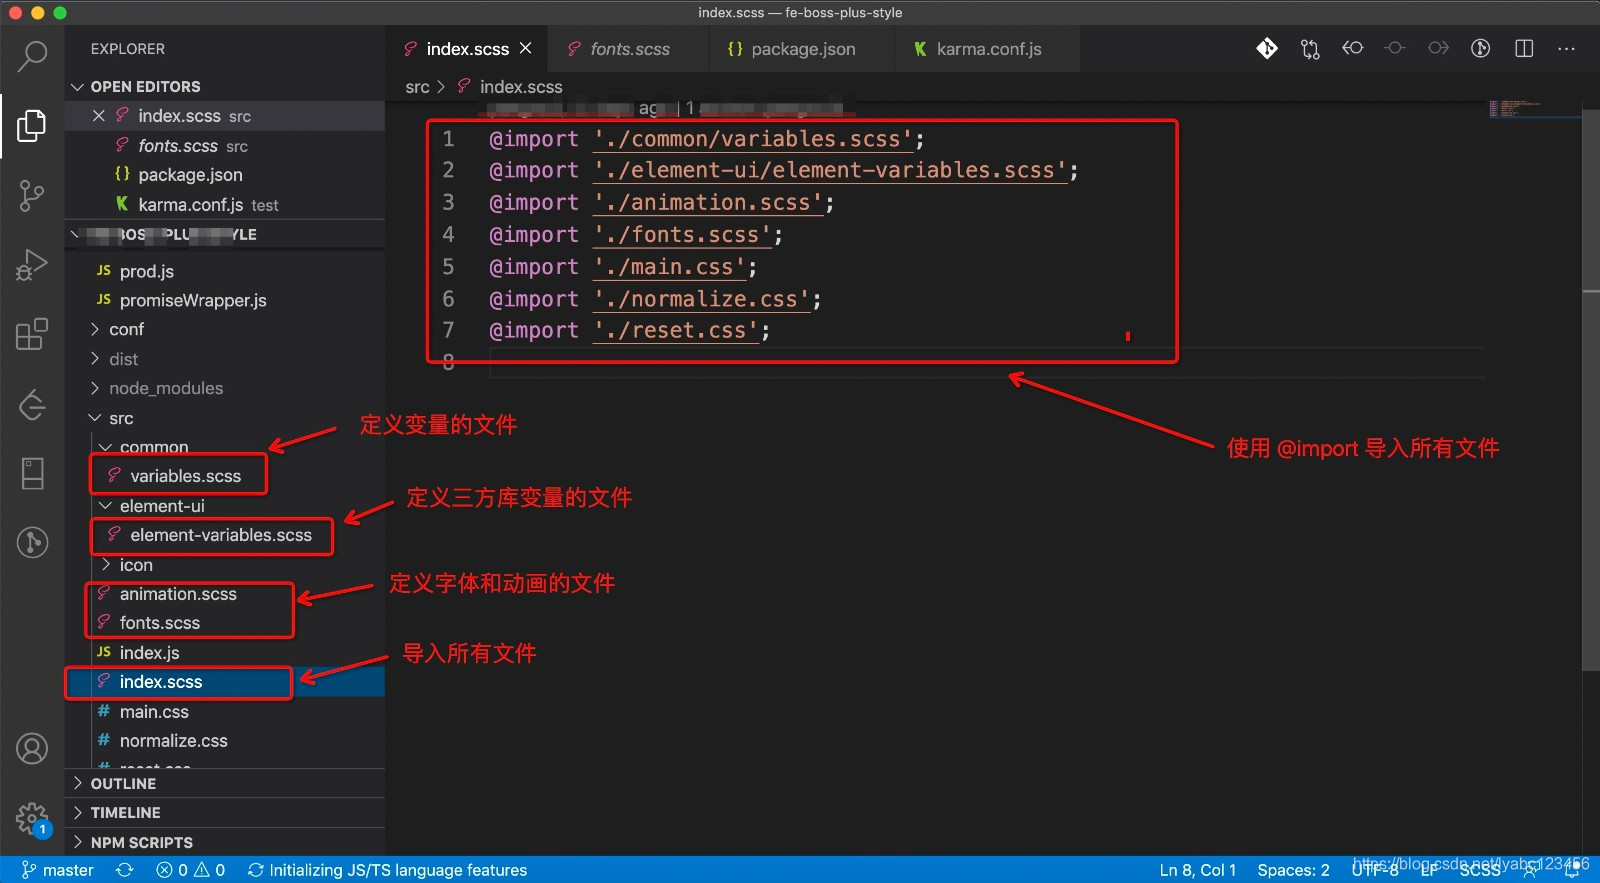
Task: Collapse the src folder
Action: click(225, 418)
